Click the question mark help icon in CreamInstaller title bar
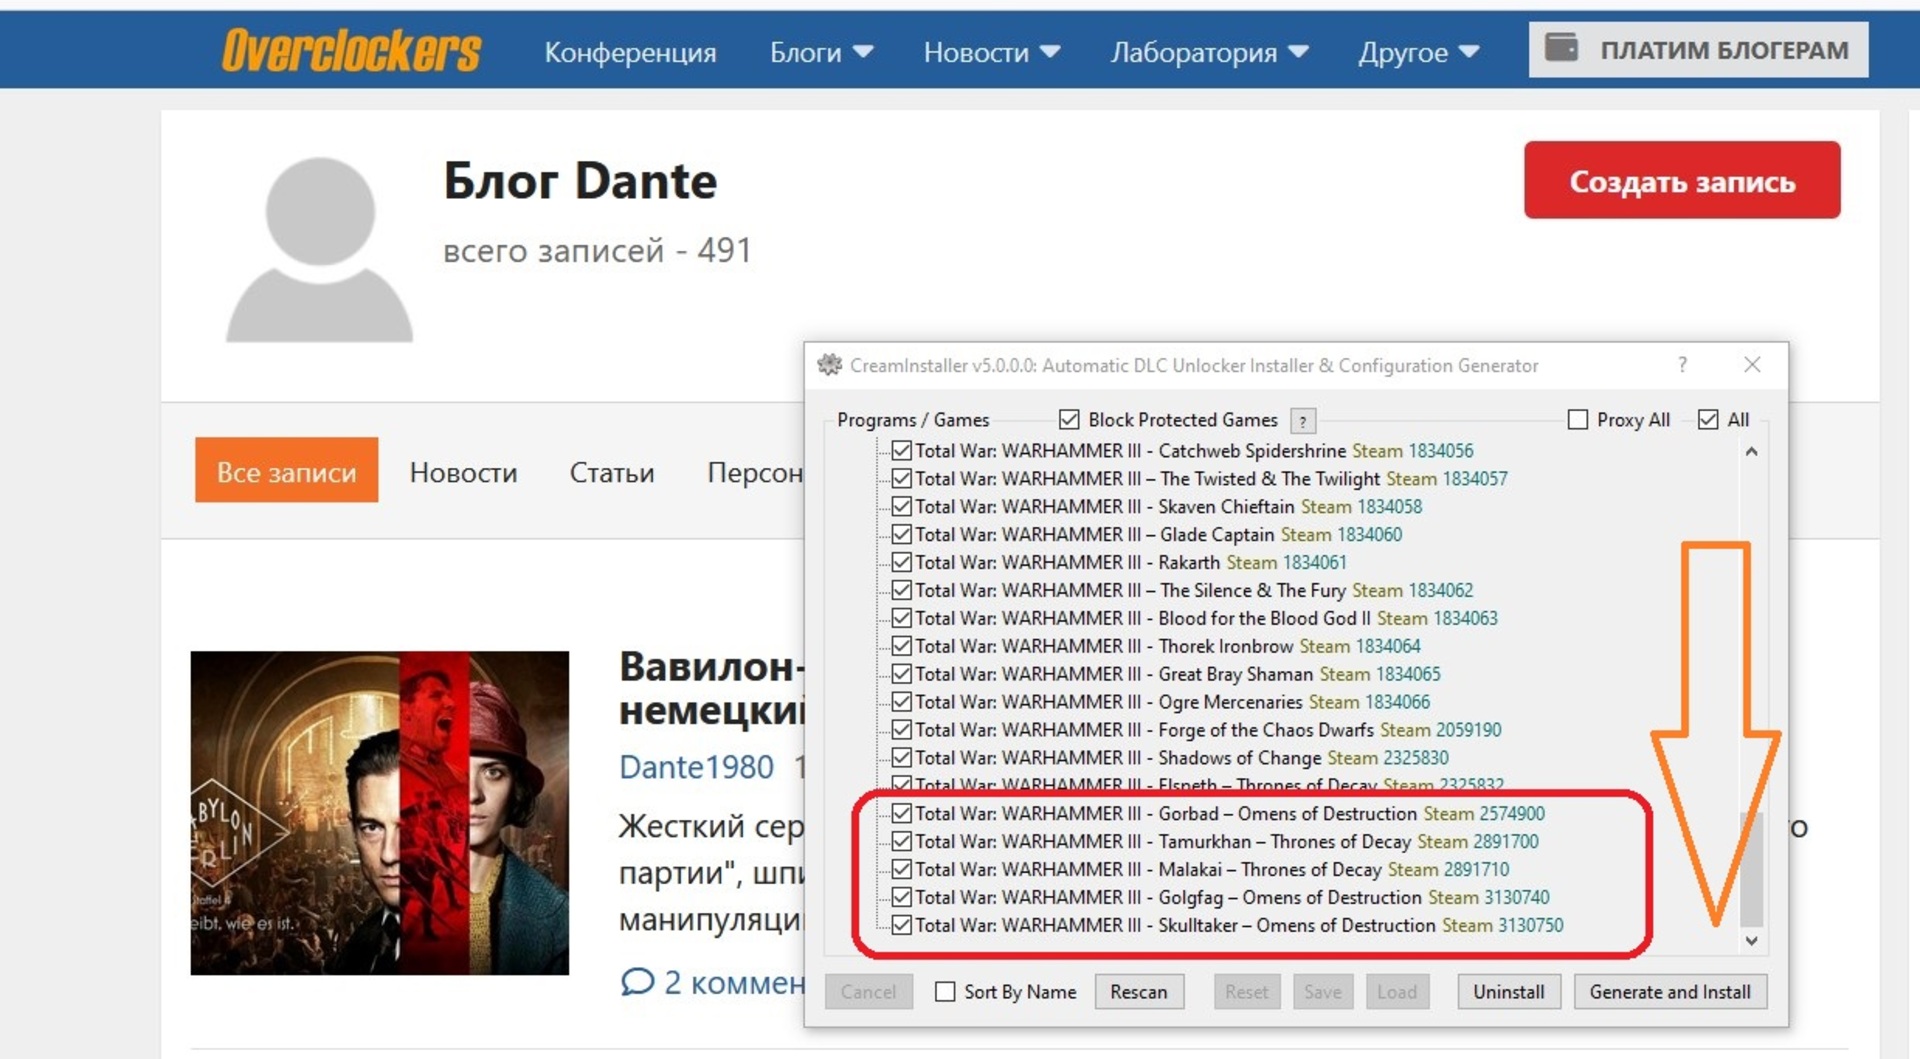 pos(1683,365)
